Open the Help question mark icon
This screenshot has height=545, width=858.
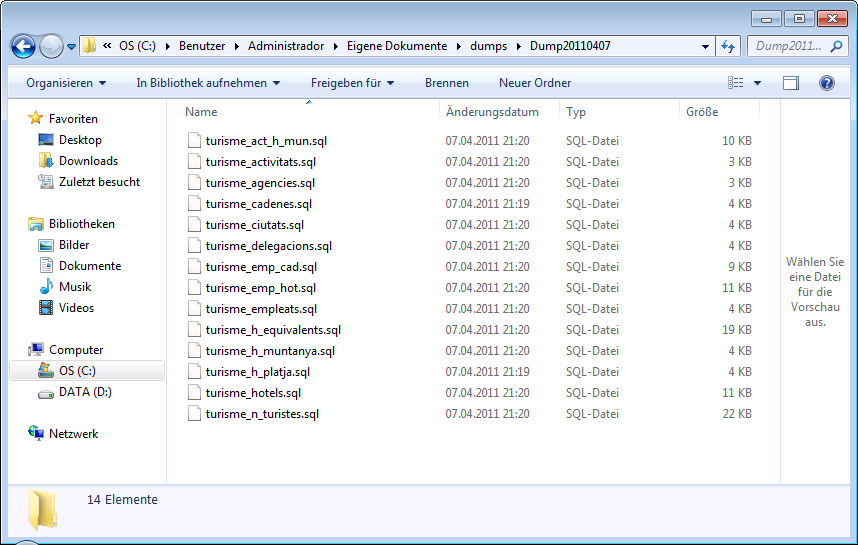[827, 83]
